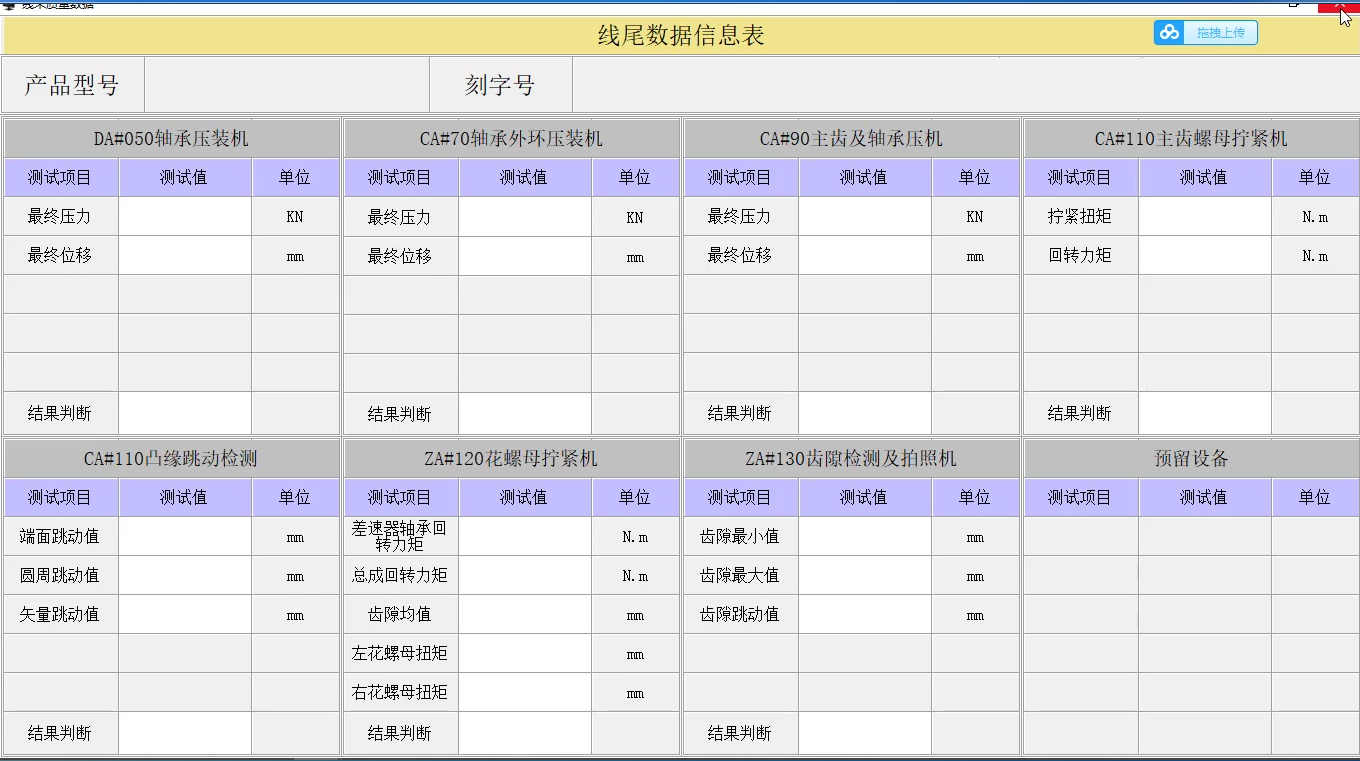Click the 右花螺母扭矩 row label

[x=400, y=692]
